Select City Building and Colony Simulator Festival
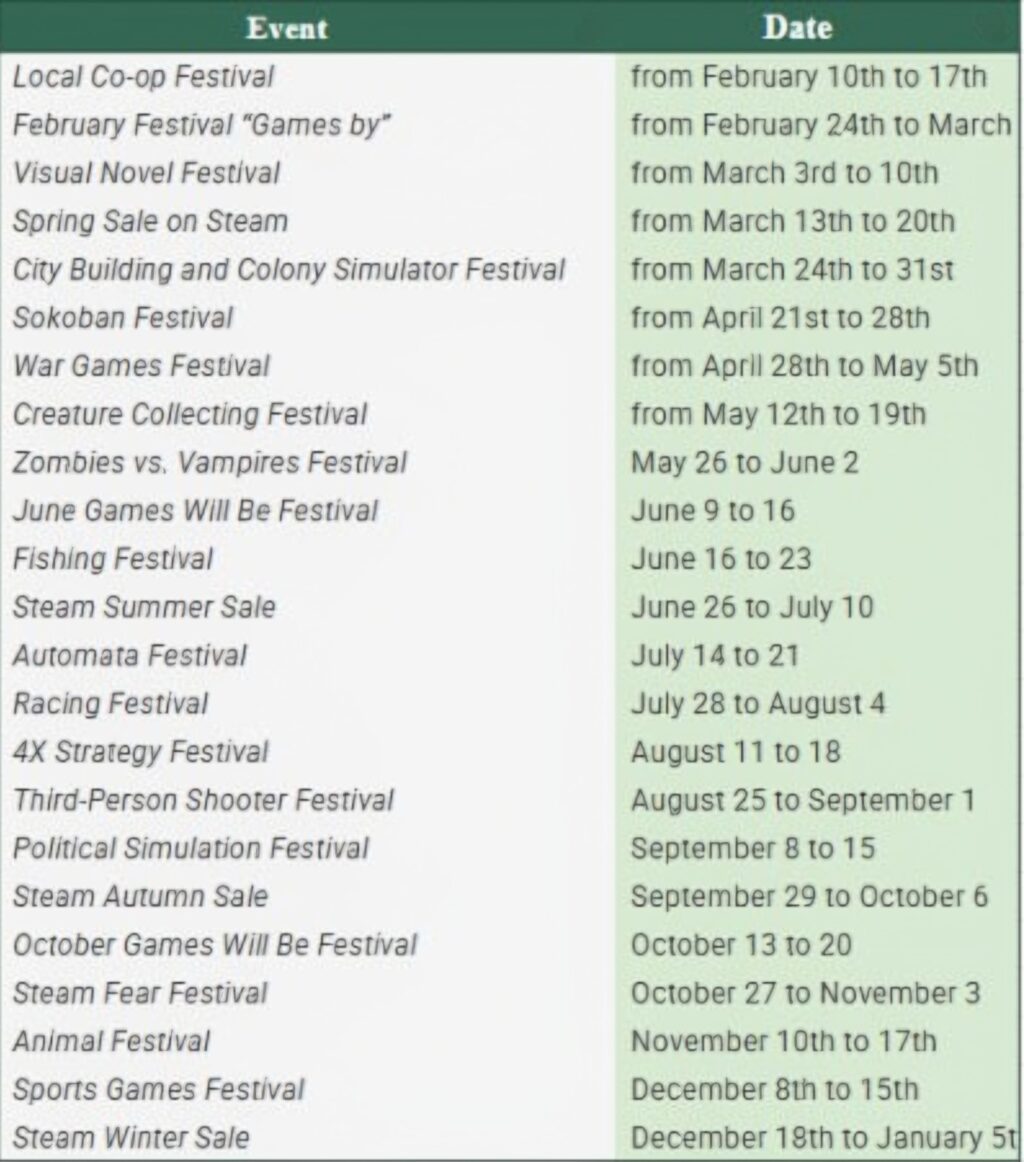Viewport: 1024px width, 1162px height. point(289,270)
